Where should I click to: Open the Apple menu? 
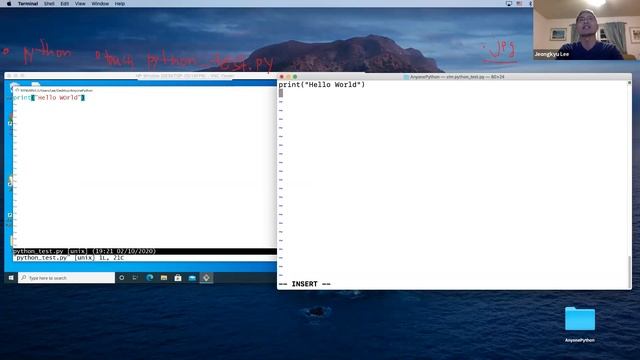(9, 3)
